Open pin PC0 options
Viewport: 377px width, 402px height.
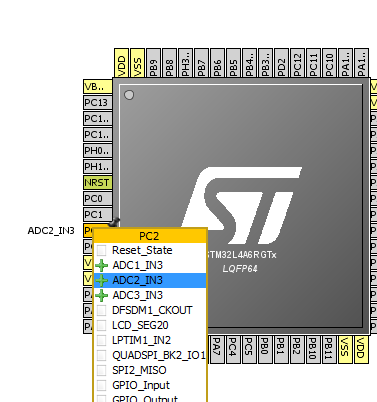tap(98, 199)
